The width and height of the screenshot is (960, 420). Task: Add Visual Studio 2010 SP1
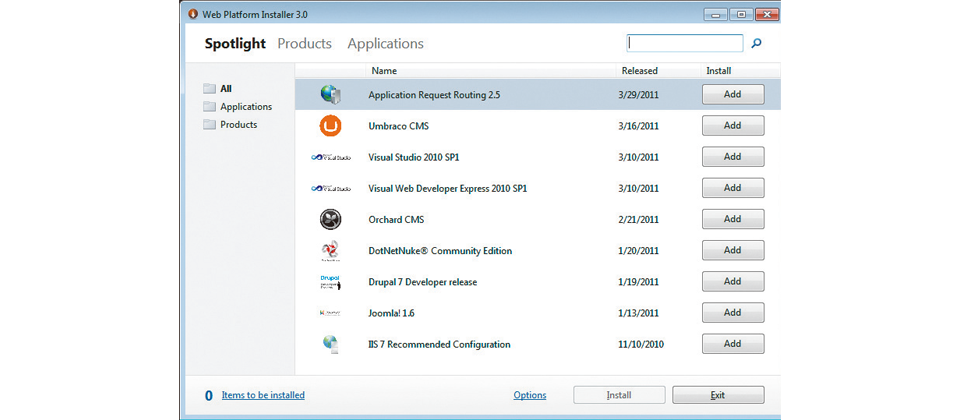tap(733, 157)
